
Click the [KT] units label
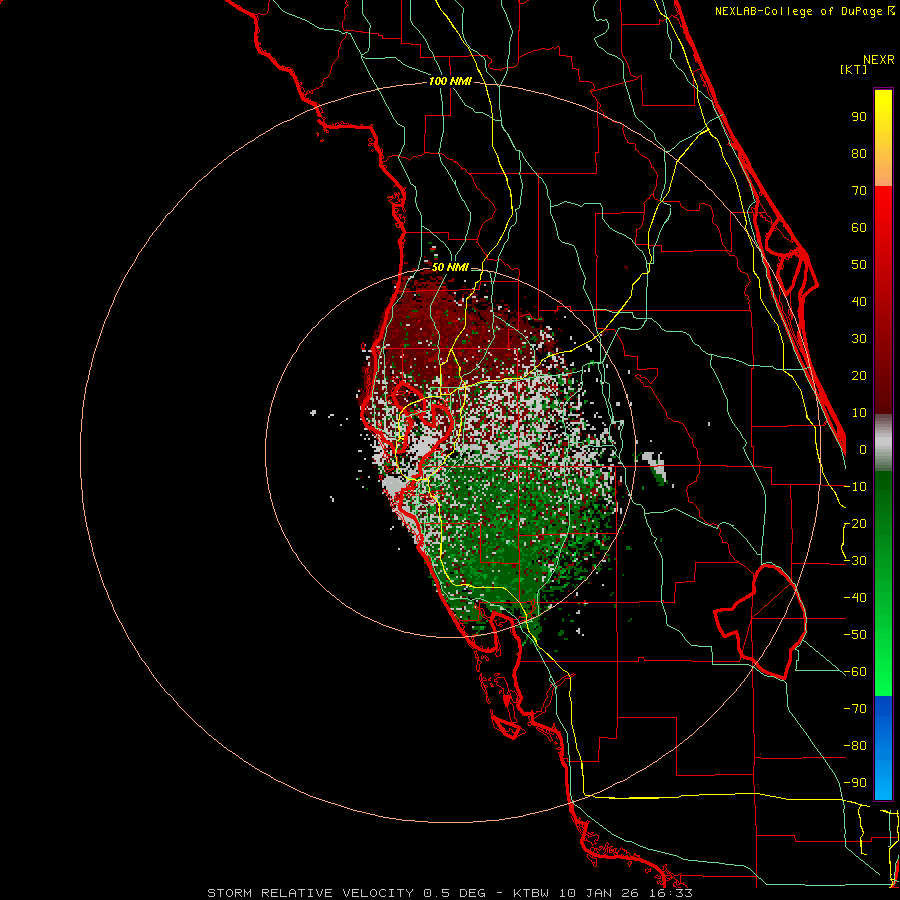pos(854,69)
